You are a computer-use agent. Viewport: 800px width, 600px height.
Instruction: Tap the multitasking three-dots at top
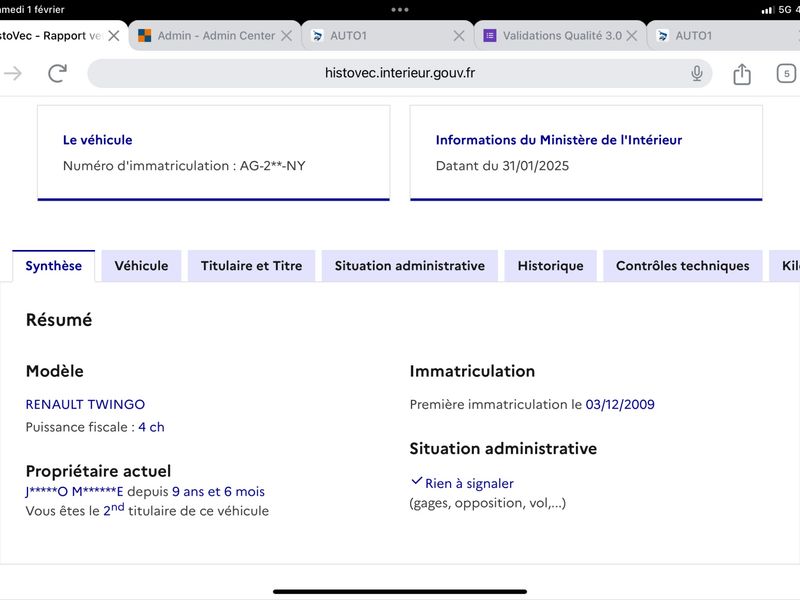(399, 10)
